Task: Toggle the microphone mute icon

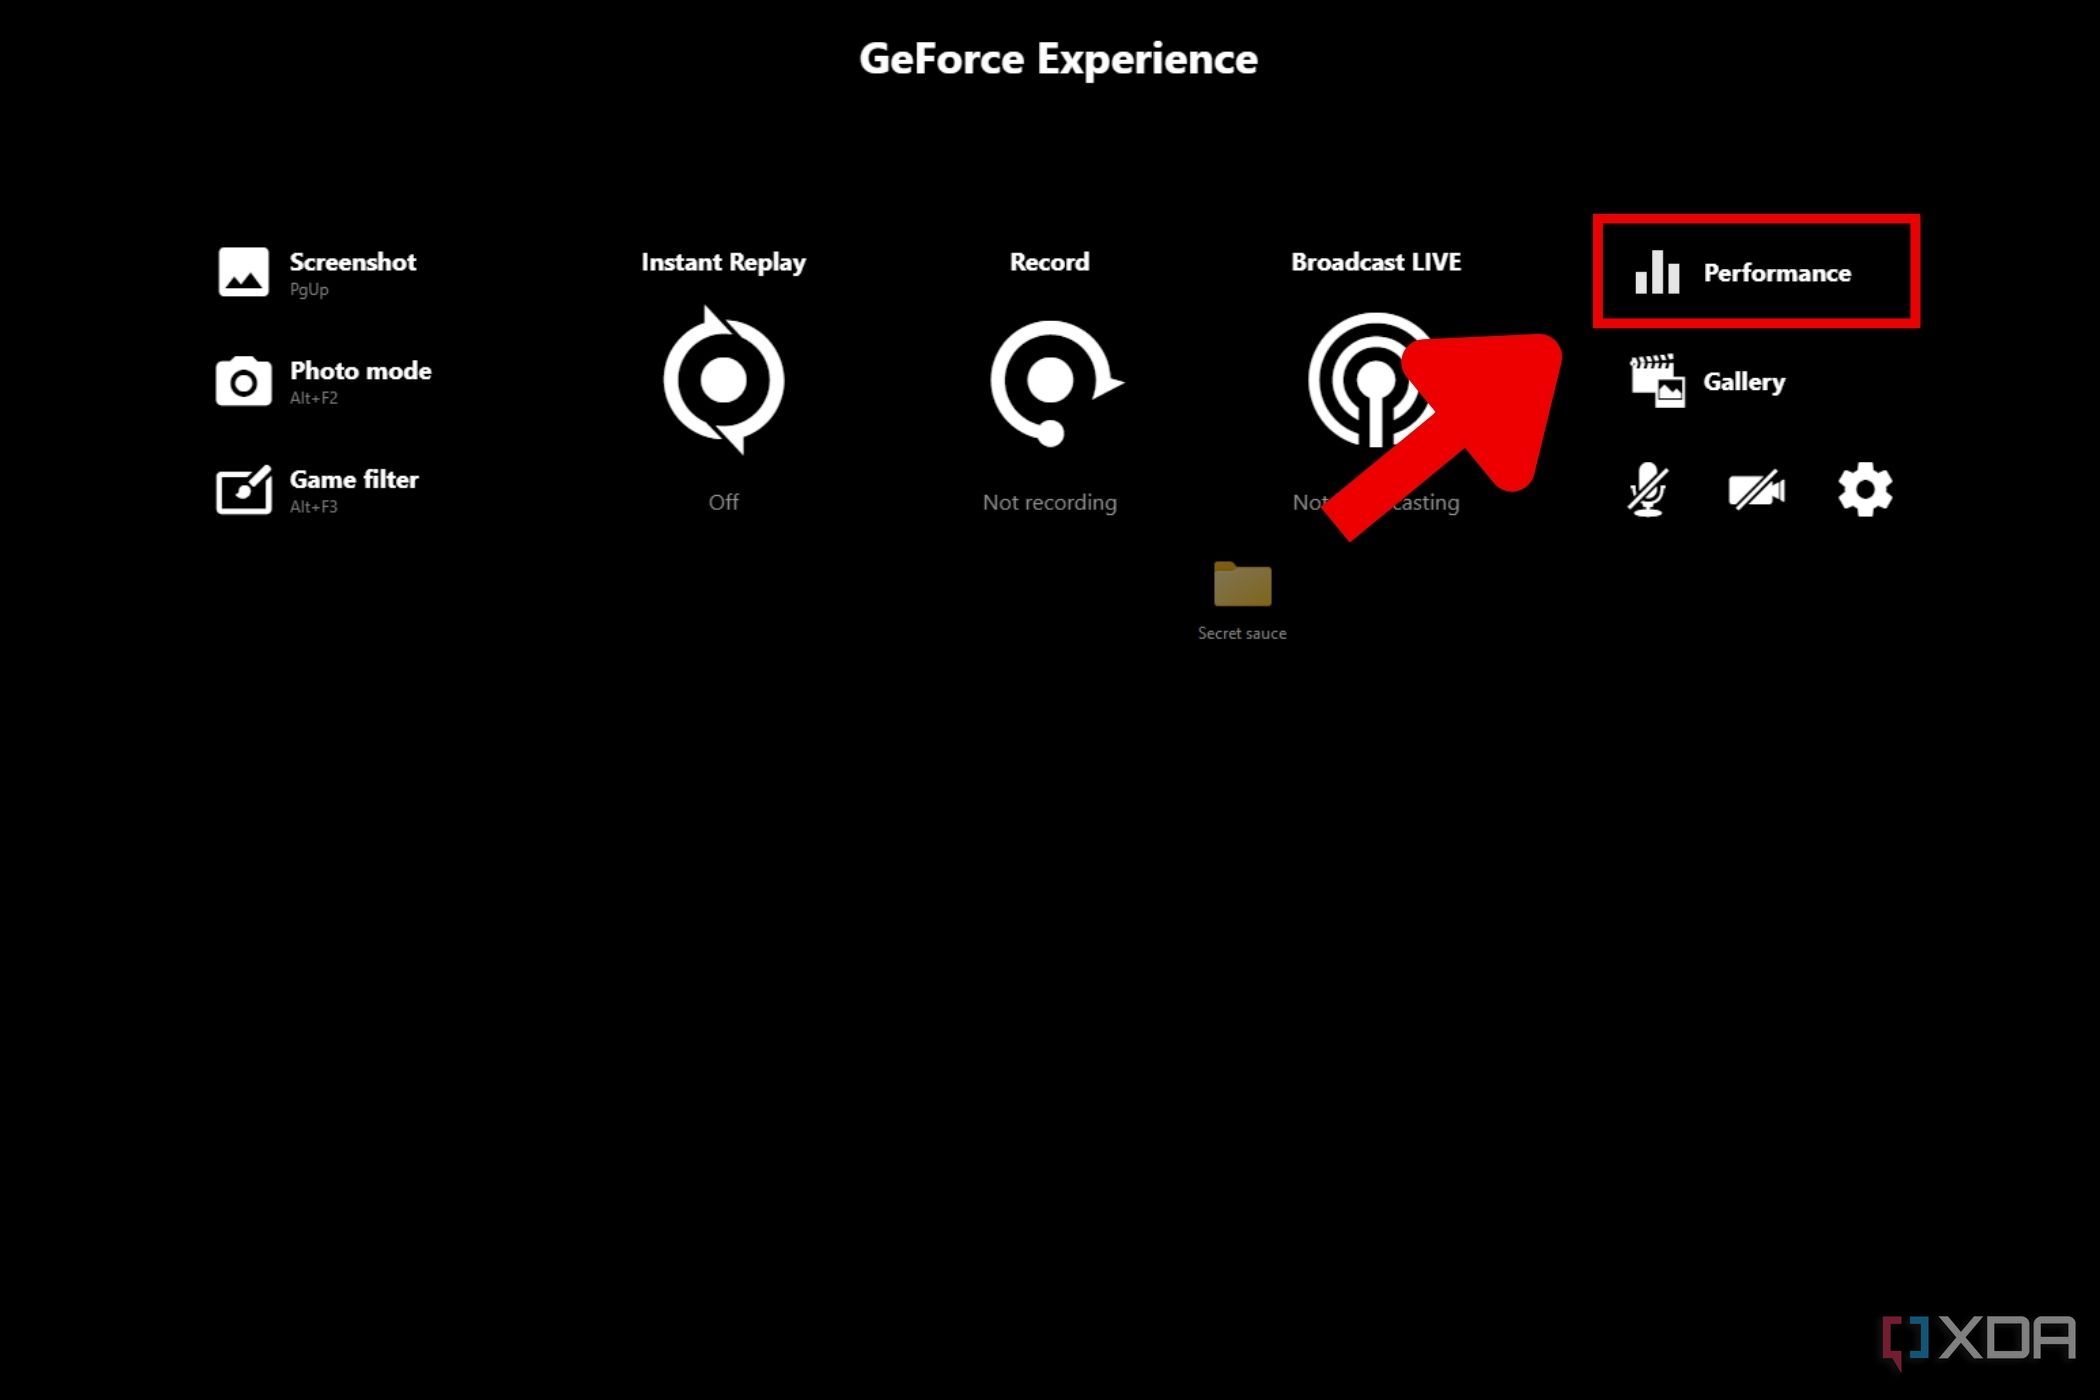Action: coord(1648,489)
